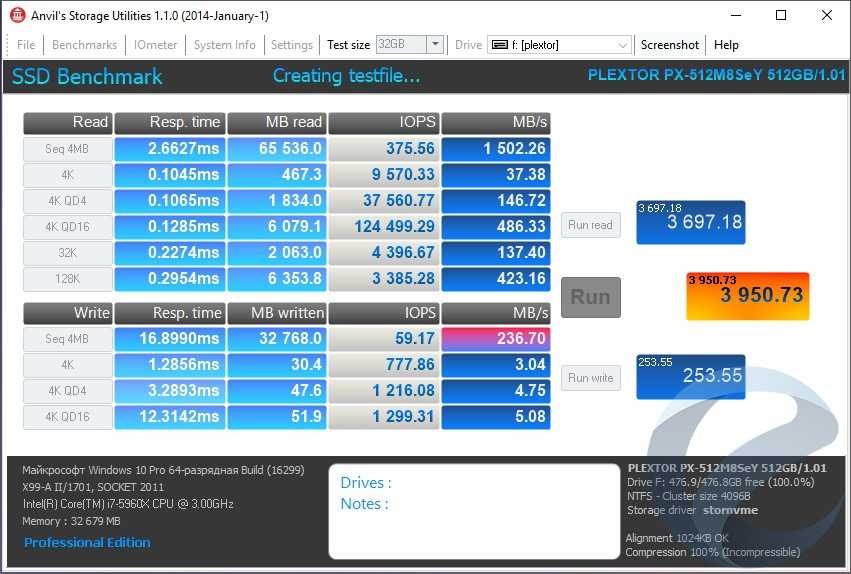Click the Run write button
851x574 pixels.
(590, 378)
